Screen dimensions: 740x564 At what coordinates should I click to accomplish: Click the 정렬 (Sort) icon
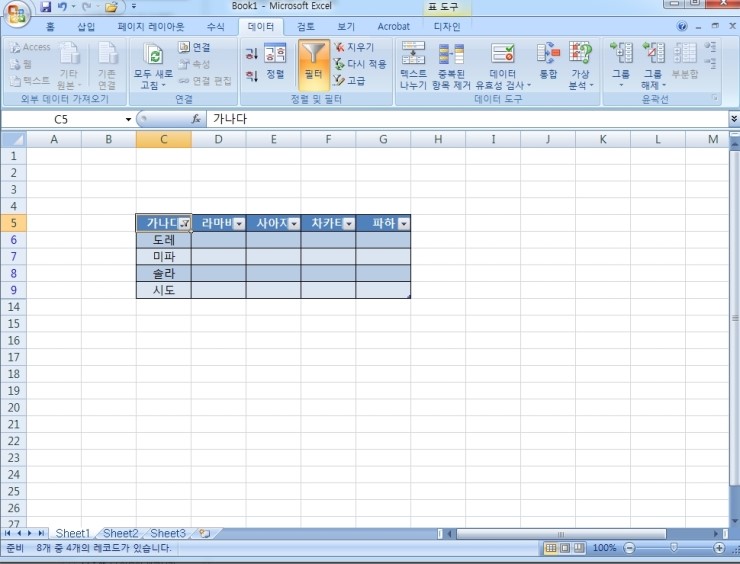click(275, 61)
